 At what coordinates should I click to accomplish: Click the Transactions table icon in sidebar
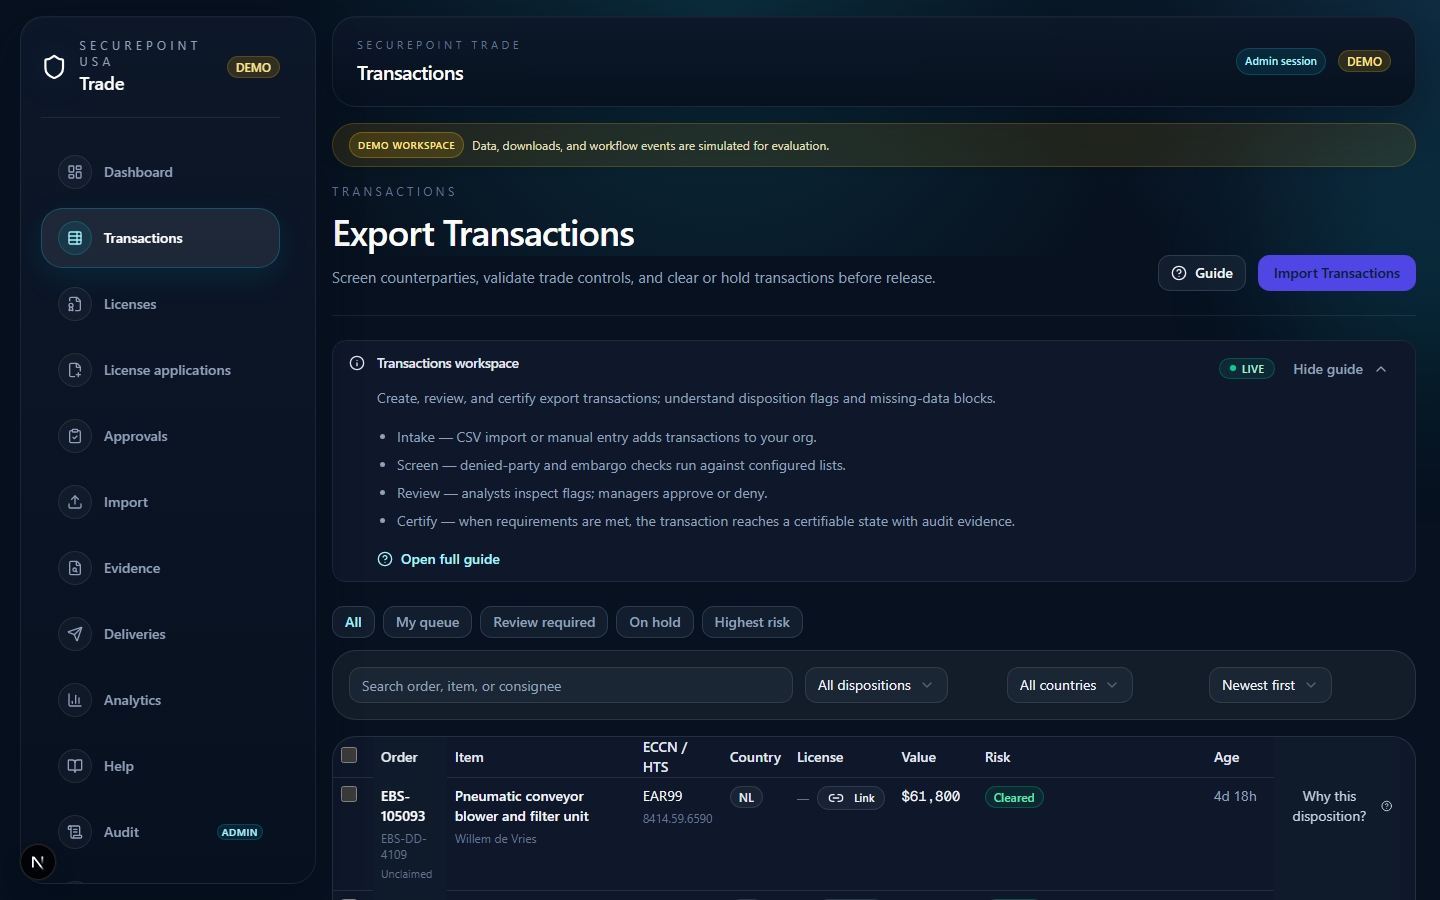pyautogui.click(x=75, y=238)
